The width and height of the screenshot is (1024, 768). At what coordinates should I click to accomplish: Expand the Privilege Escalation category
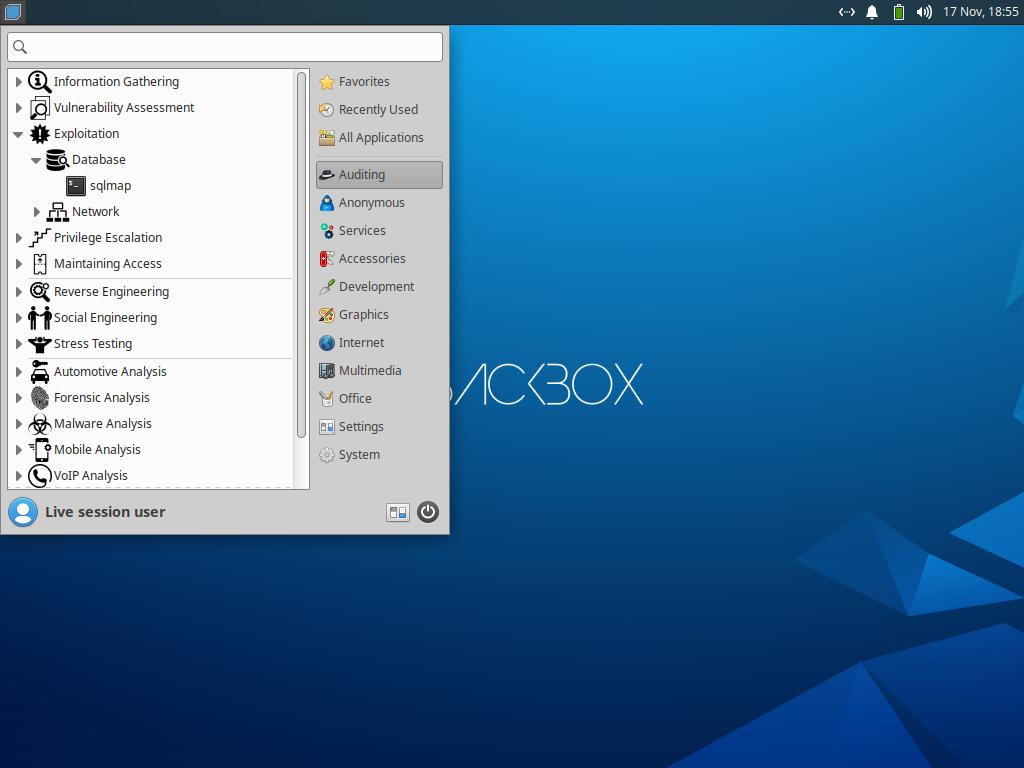(18, 238)
